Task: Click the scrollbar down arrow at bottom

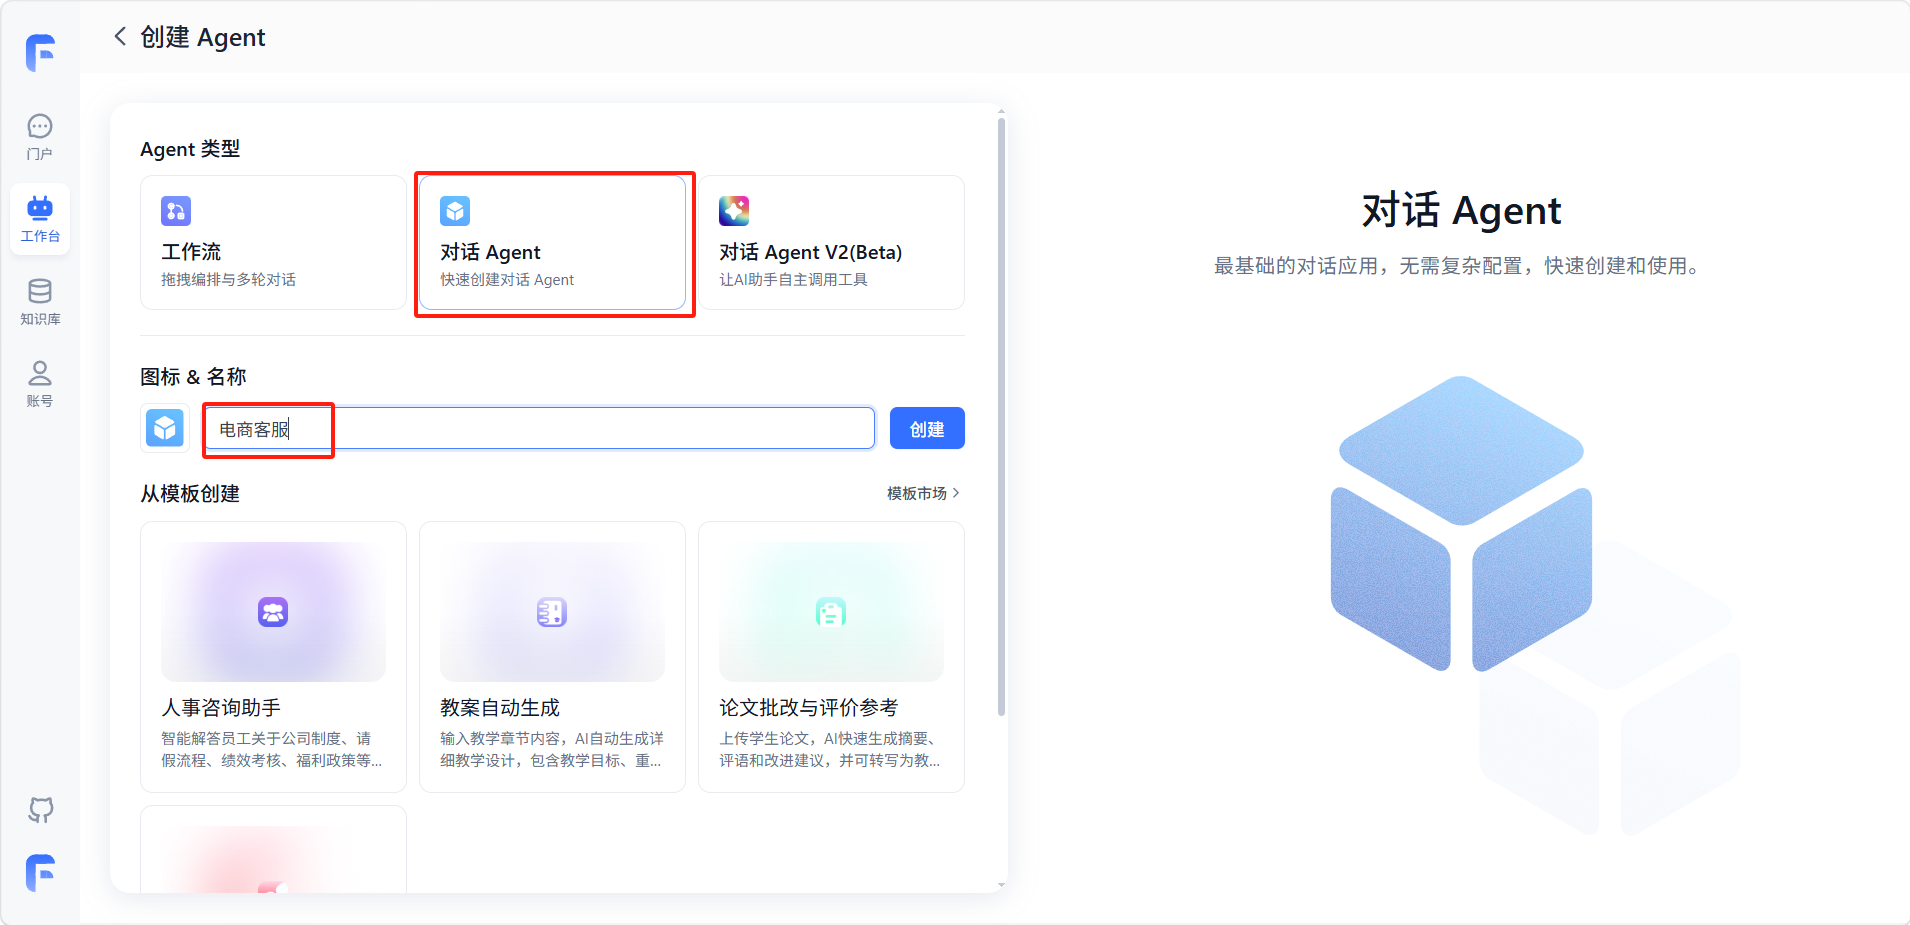Action: [x=1001, y=886]
